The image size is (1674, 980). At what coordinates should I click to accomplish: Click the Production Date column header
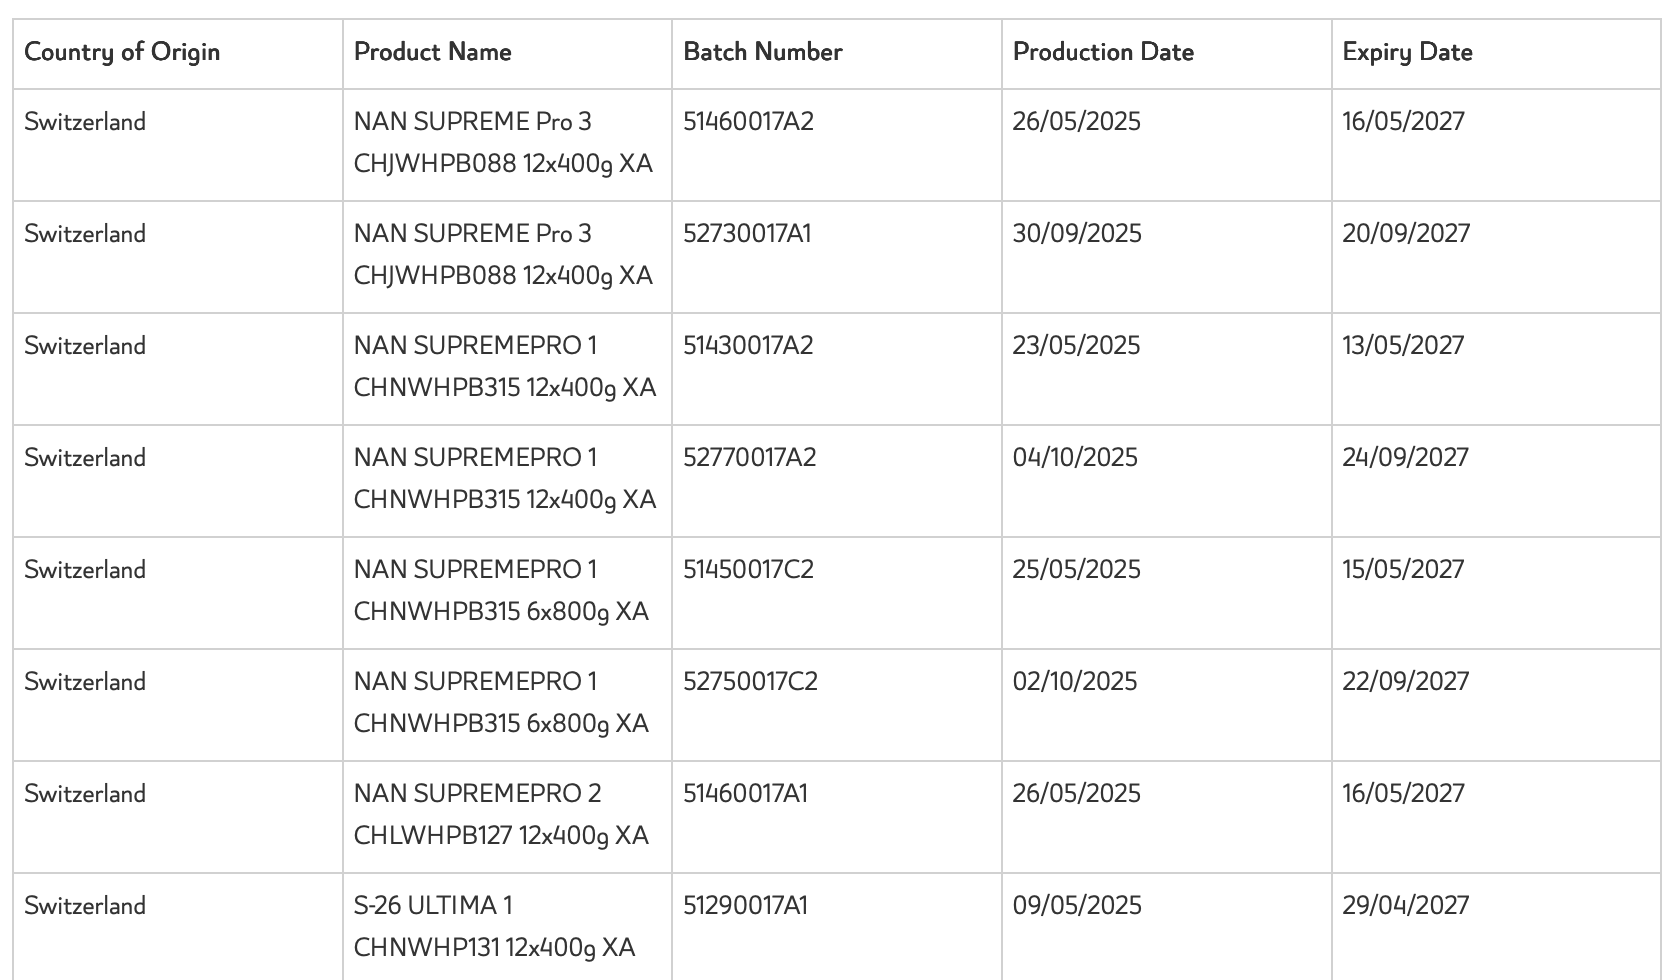pos(1103,52)
